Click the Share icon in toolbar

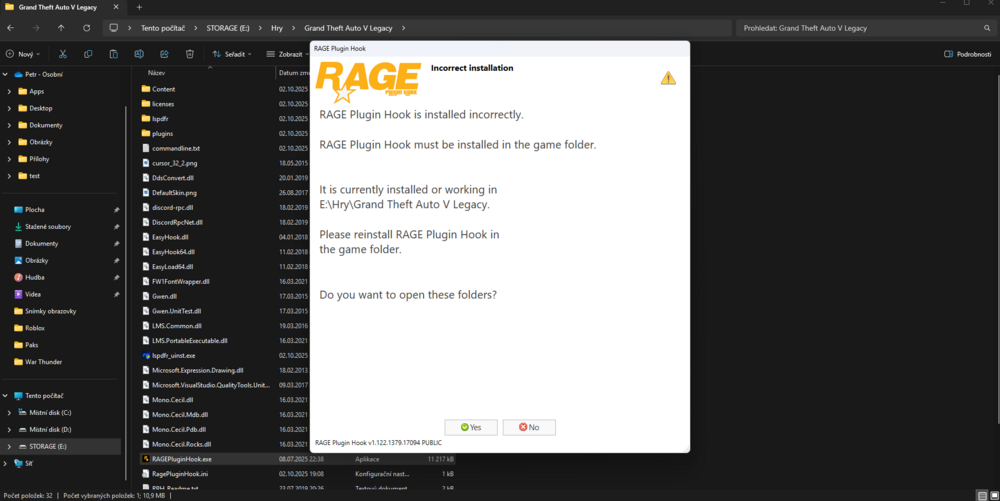tap(165, 54)
